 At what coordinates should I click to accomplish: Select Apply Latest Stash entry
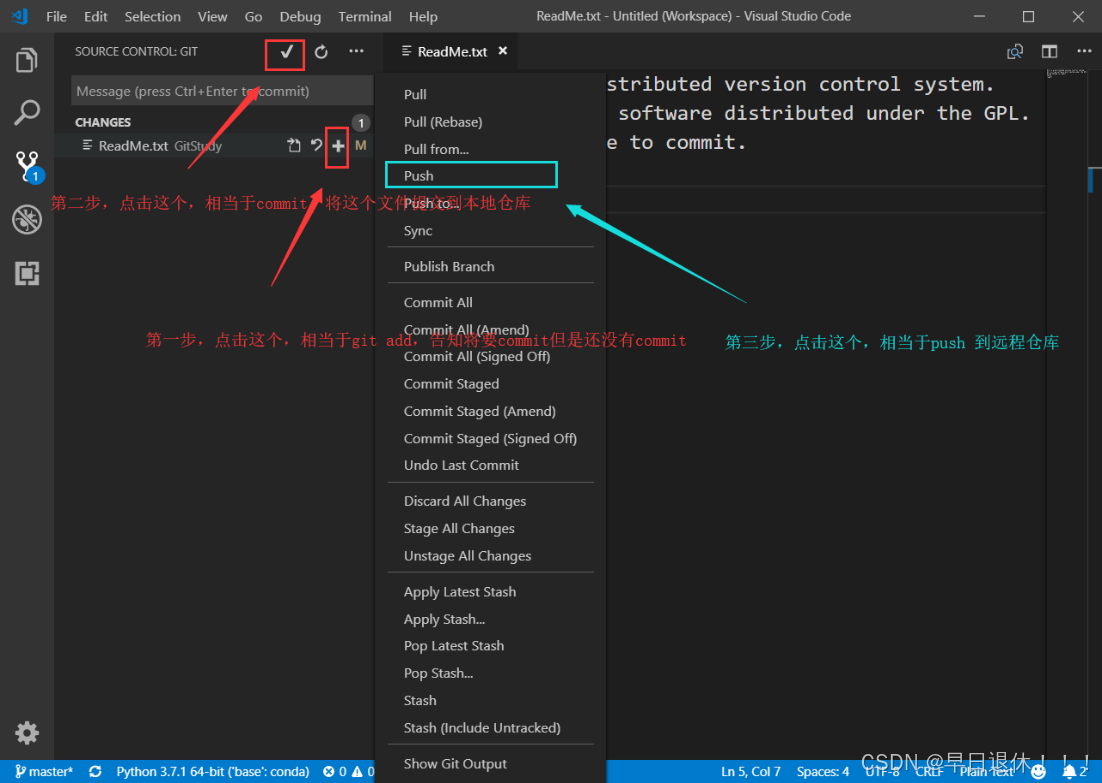(491, 592)
